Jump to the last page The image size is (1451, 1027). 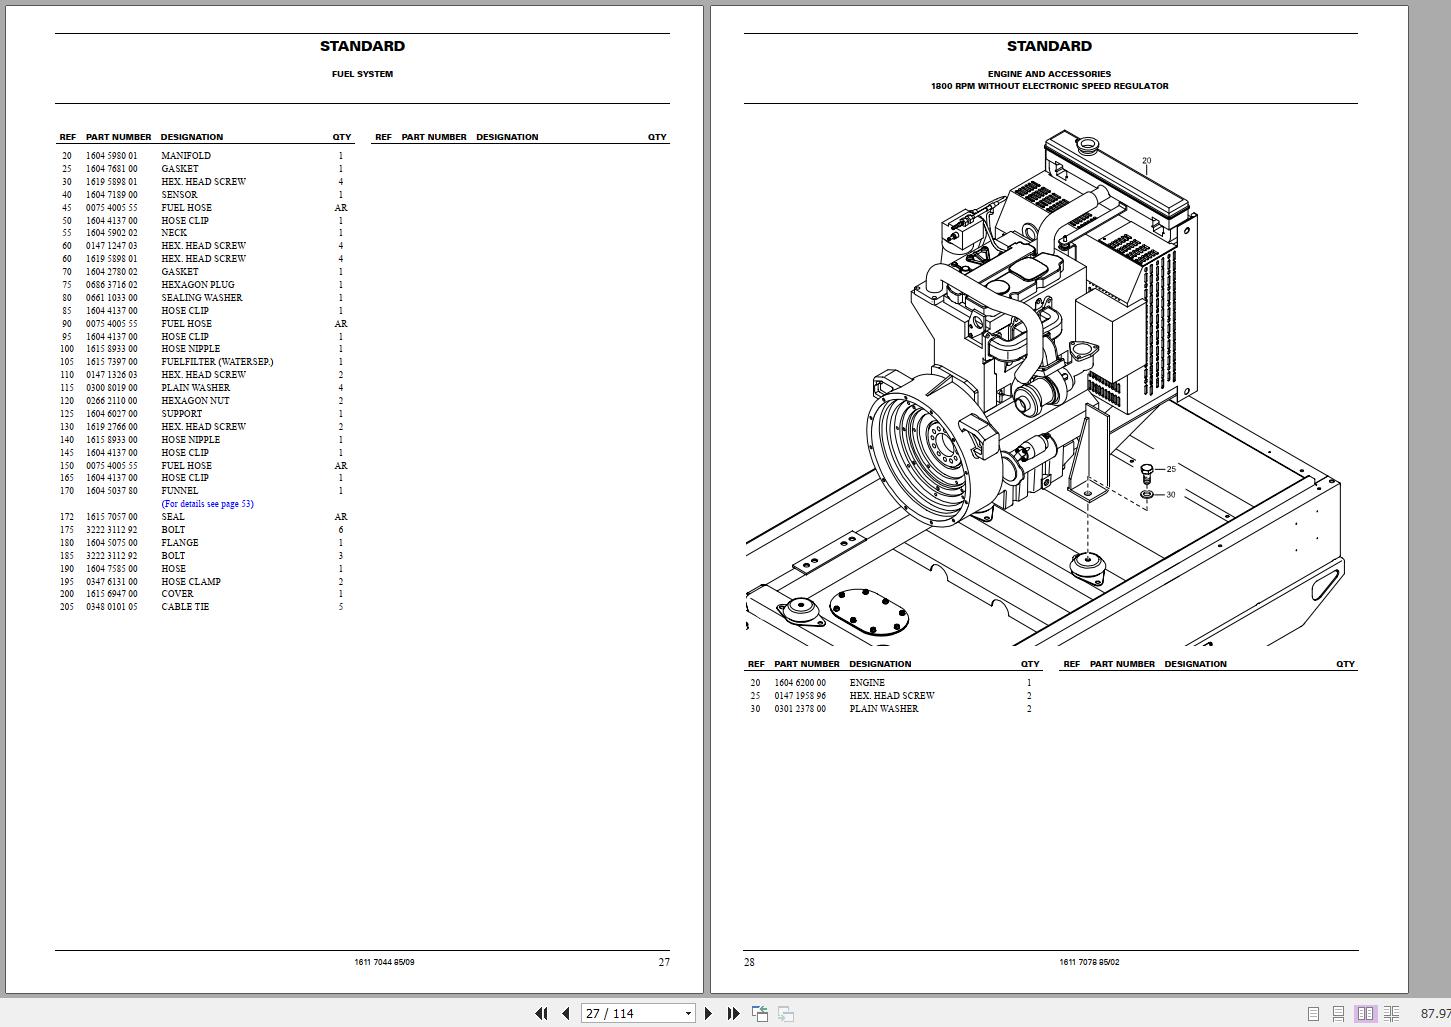[733, 1013]
